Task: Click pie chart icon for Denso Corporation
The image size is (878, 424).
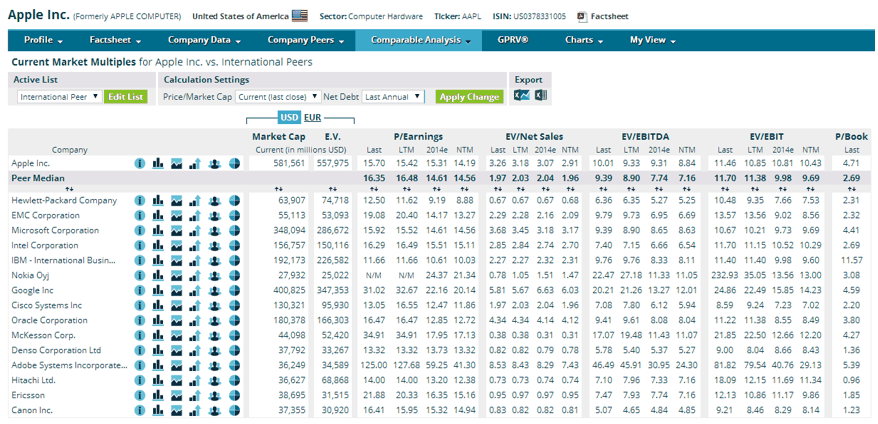Action: [x=234, y=351]
